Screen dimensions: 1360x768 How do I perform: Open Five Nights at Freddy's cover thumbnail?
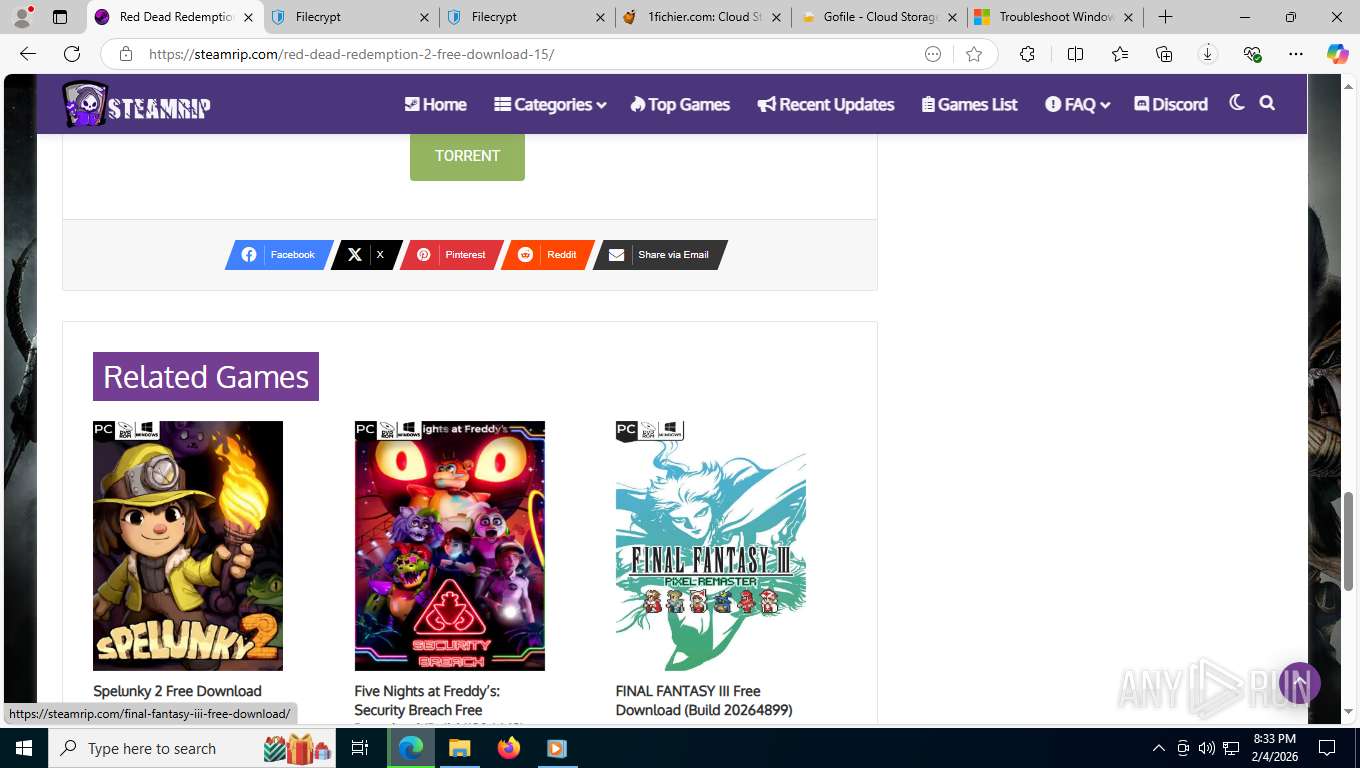(x=450, y=546)
